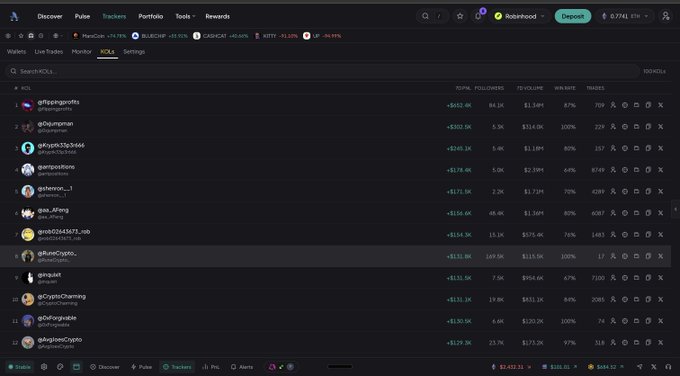This screenshot has width=680, height=376.
Task: Select @shenron__1 KOL name
Action: [x=55, y=189]
